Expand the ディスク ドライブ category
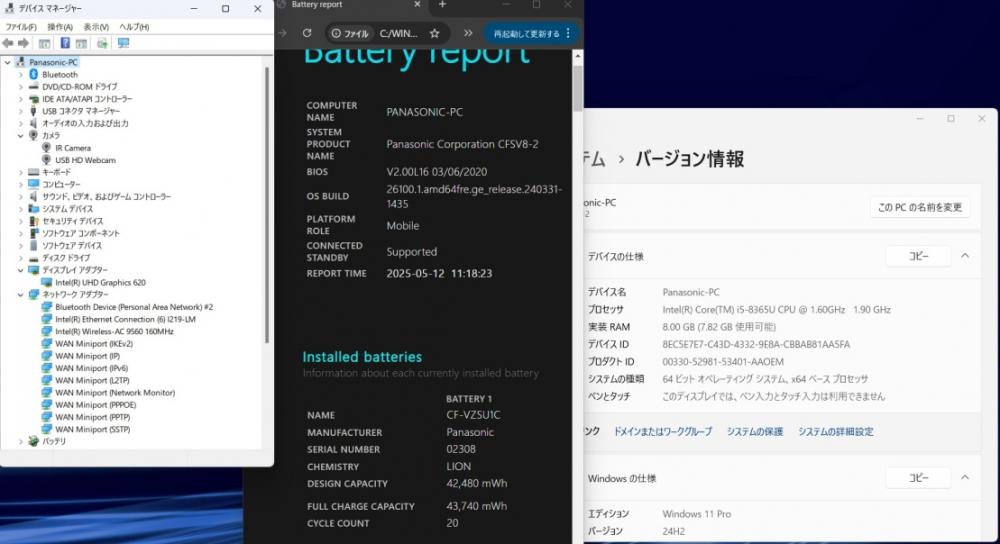1000x544 pixels. pyautogui.click(x=20, y=258)
